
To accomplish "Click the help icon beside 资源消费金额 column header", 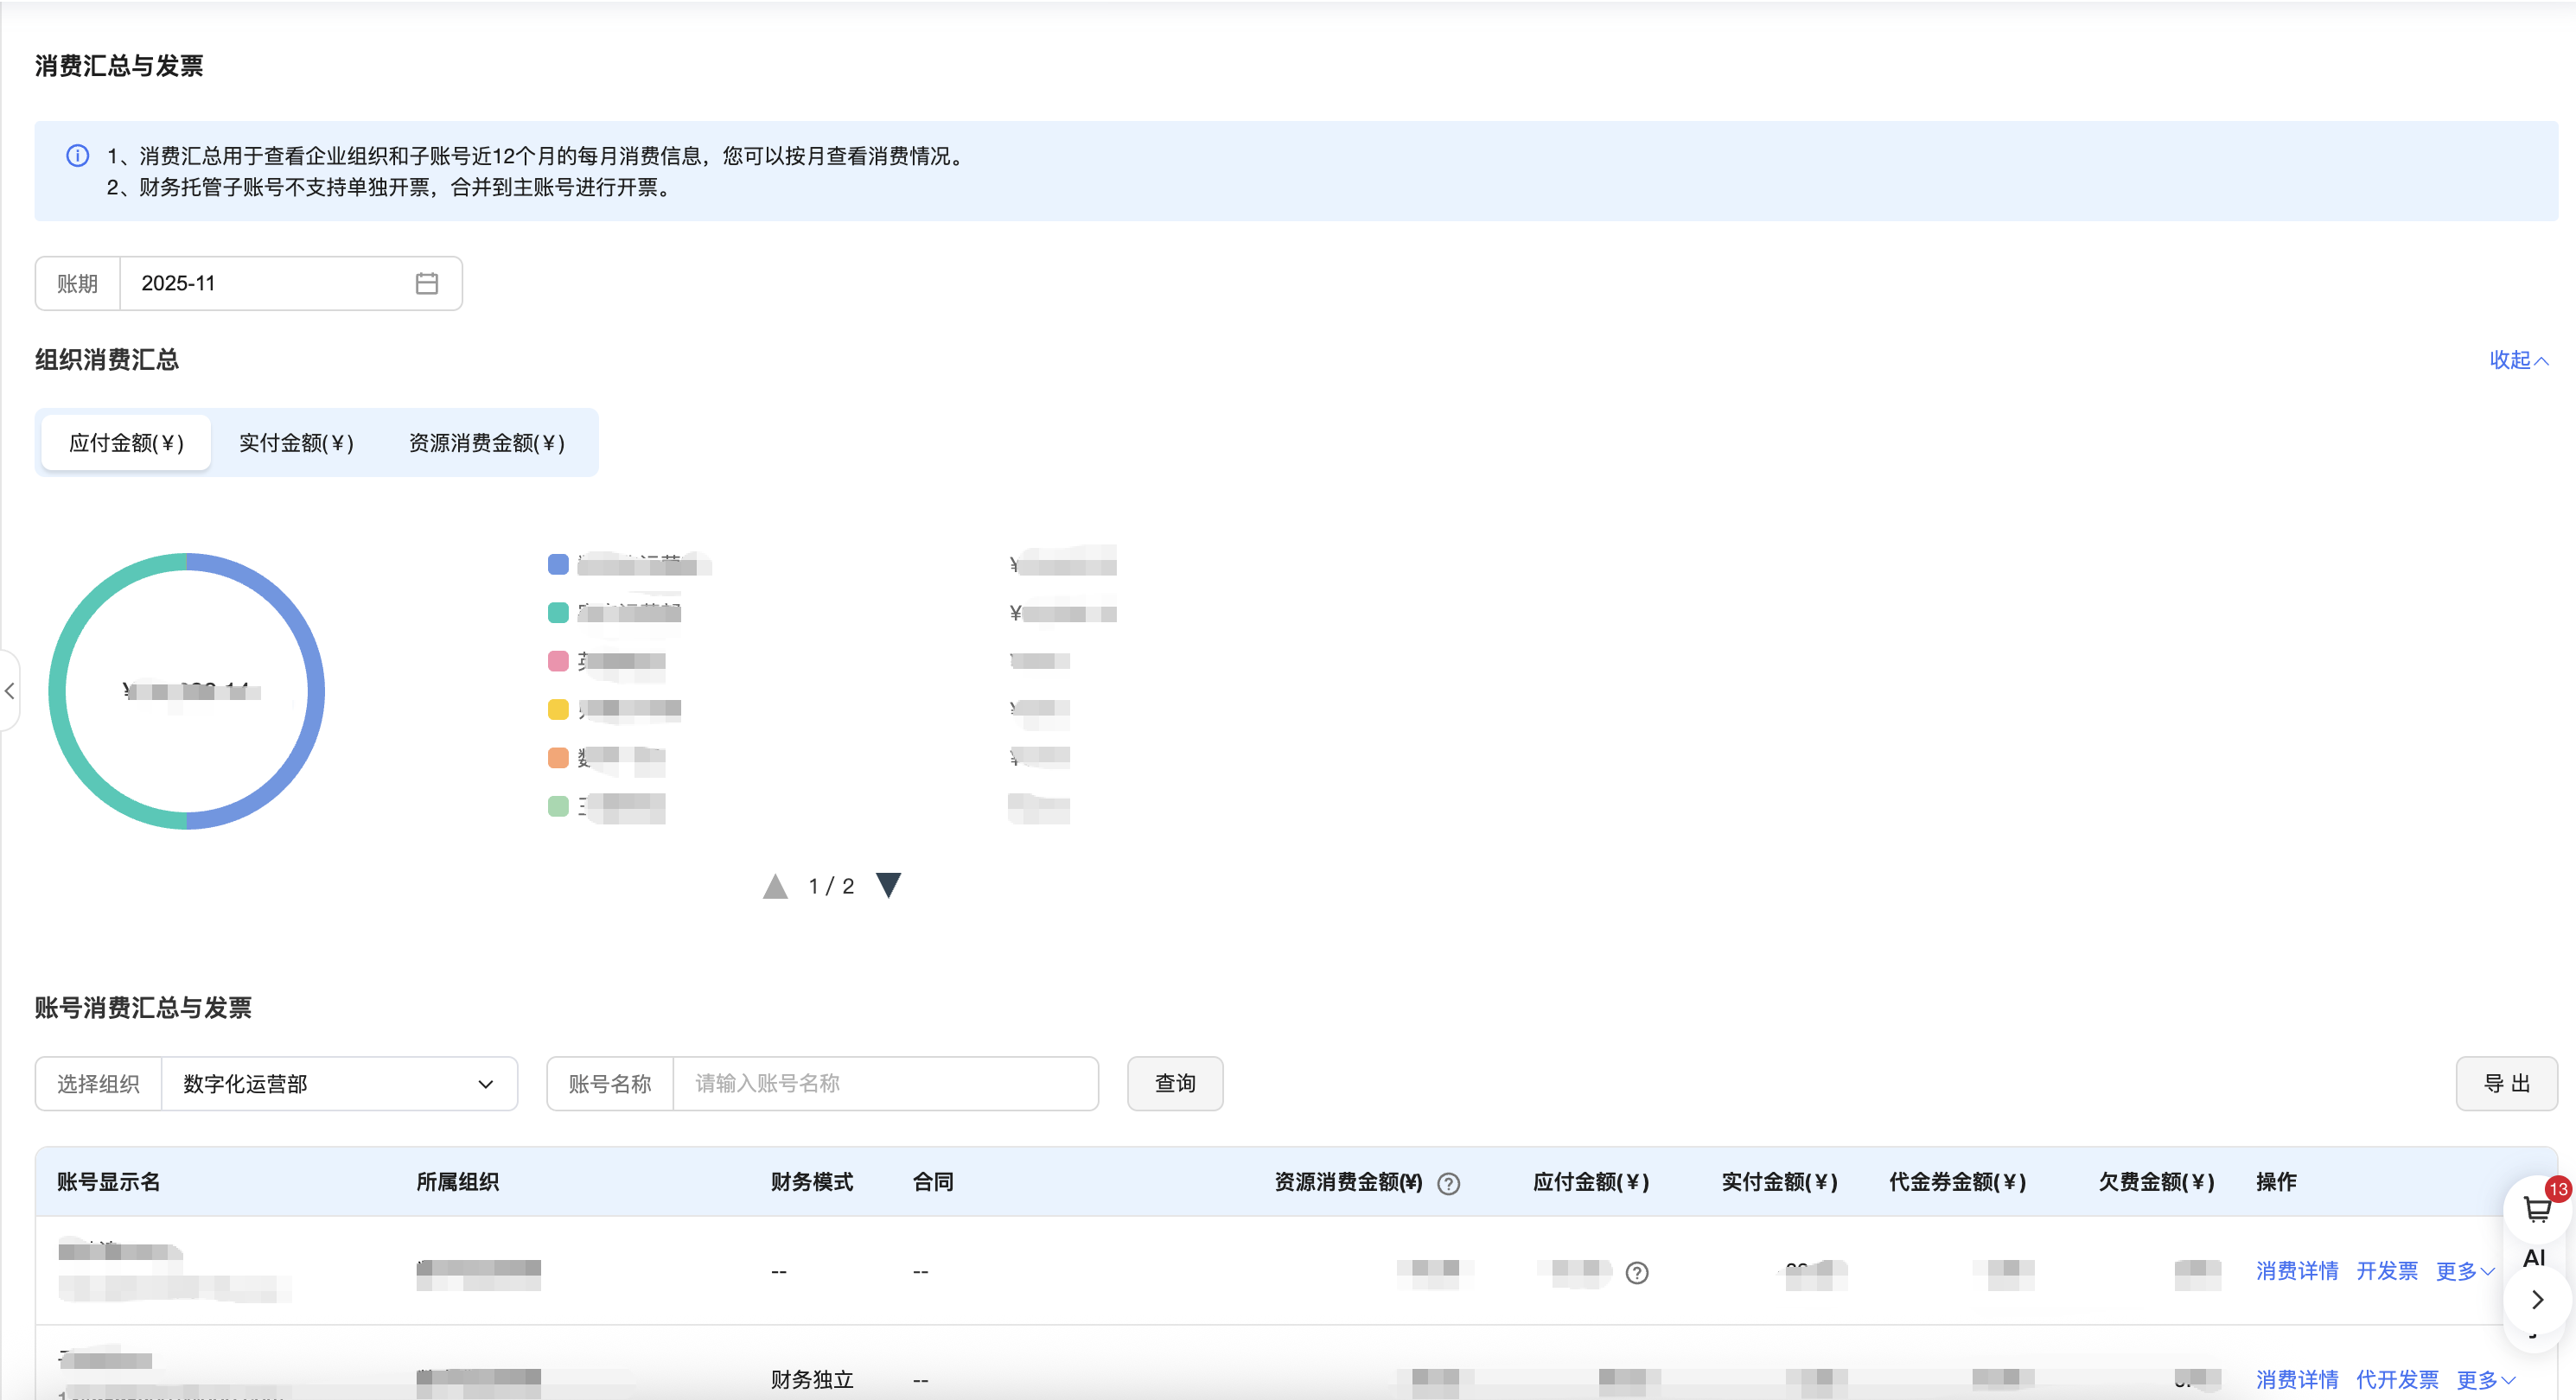I will 1447,1184.
